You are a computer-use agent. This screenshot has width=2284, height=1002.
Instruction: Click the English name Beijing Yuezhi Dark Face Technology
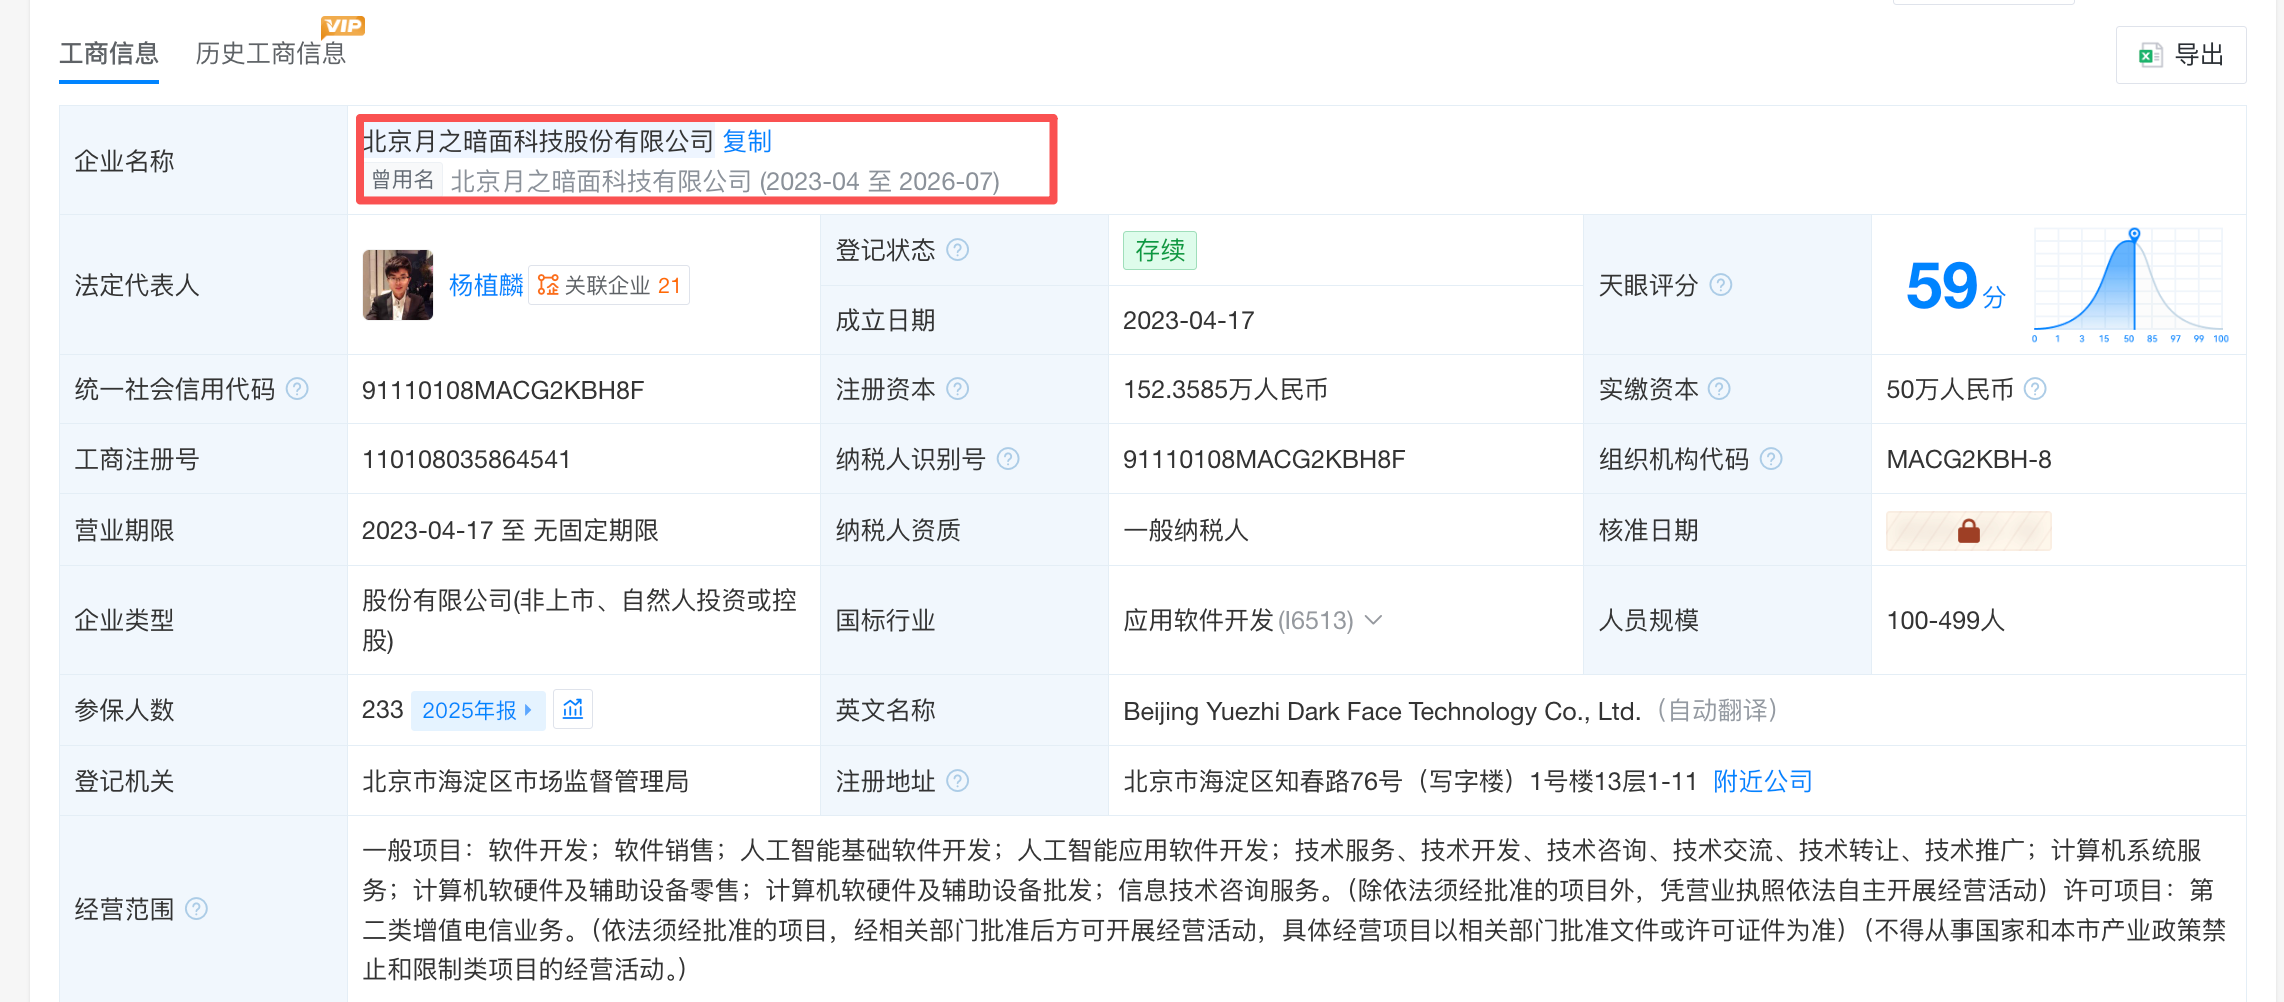tap(1382, 711)
